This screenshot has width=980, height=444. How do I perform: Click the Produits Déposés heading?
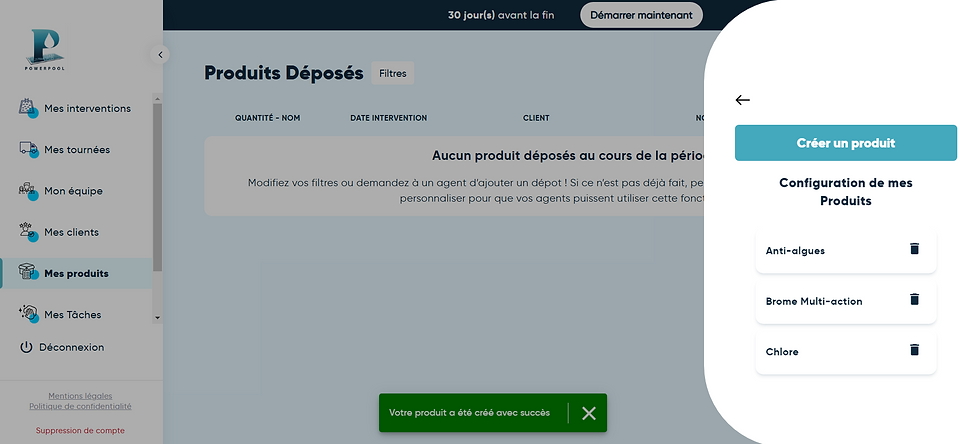pos(284,73)
